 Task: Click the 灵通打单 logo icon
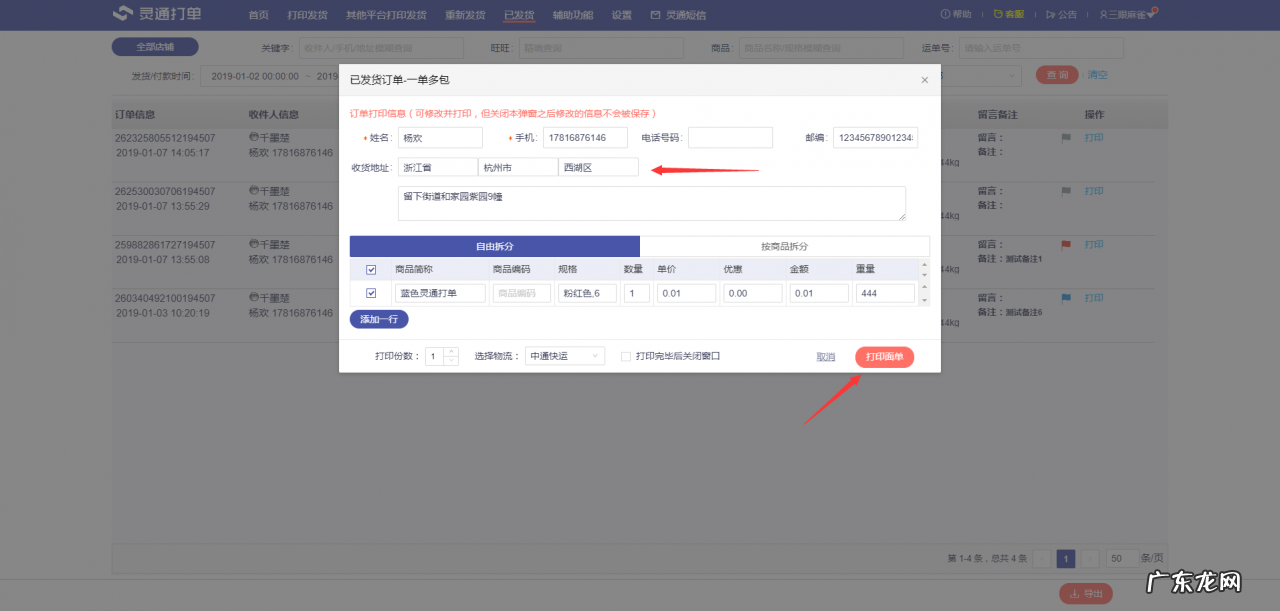[x=122, y=14]
